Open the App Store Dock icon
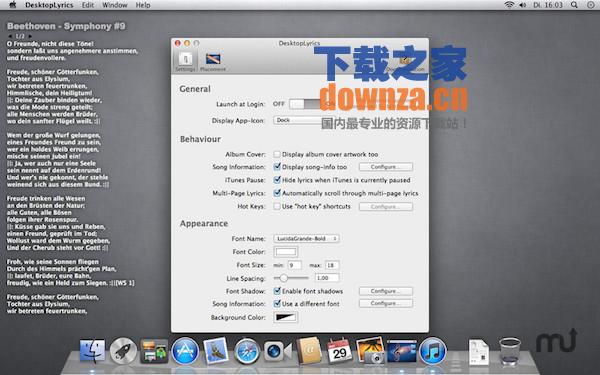 (185, 351)
